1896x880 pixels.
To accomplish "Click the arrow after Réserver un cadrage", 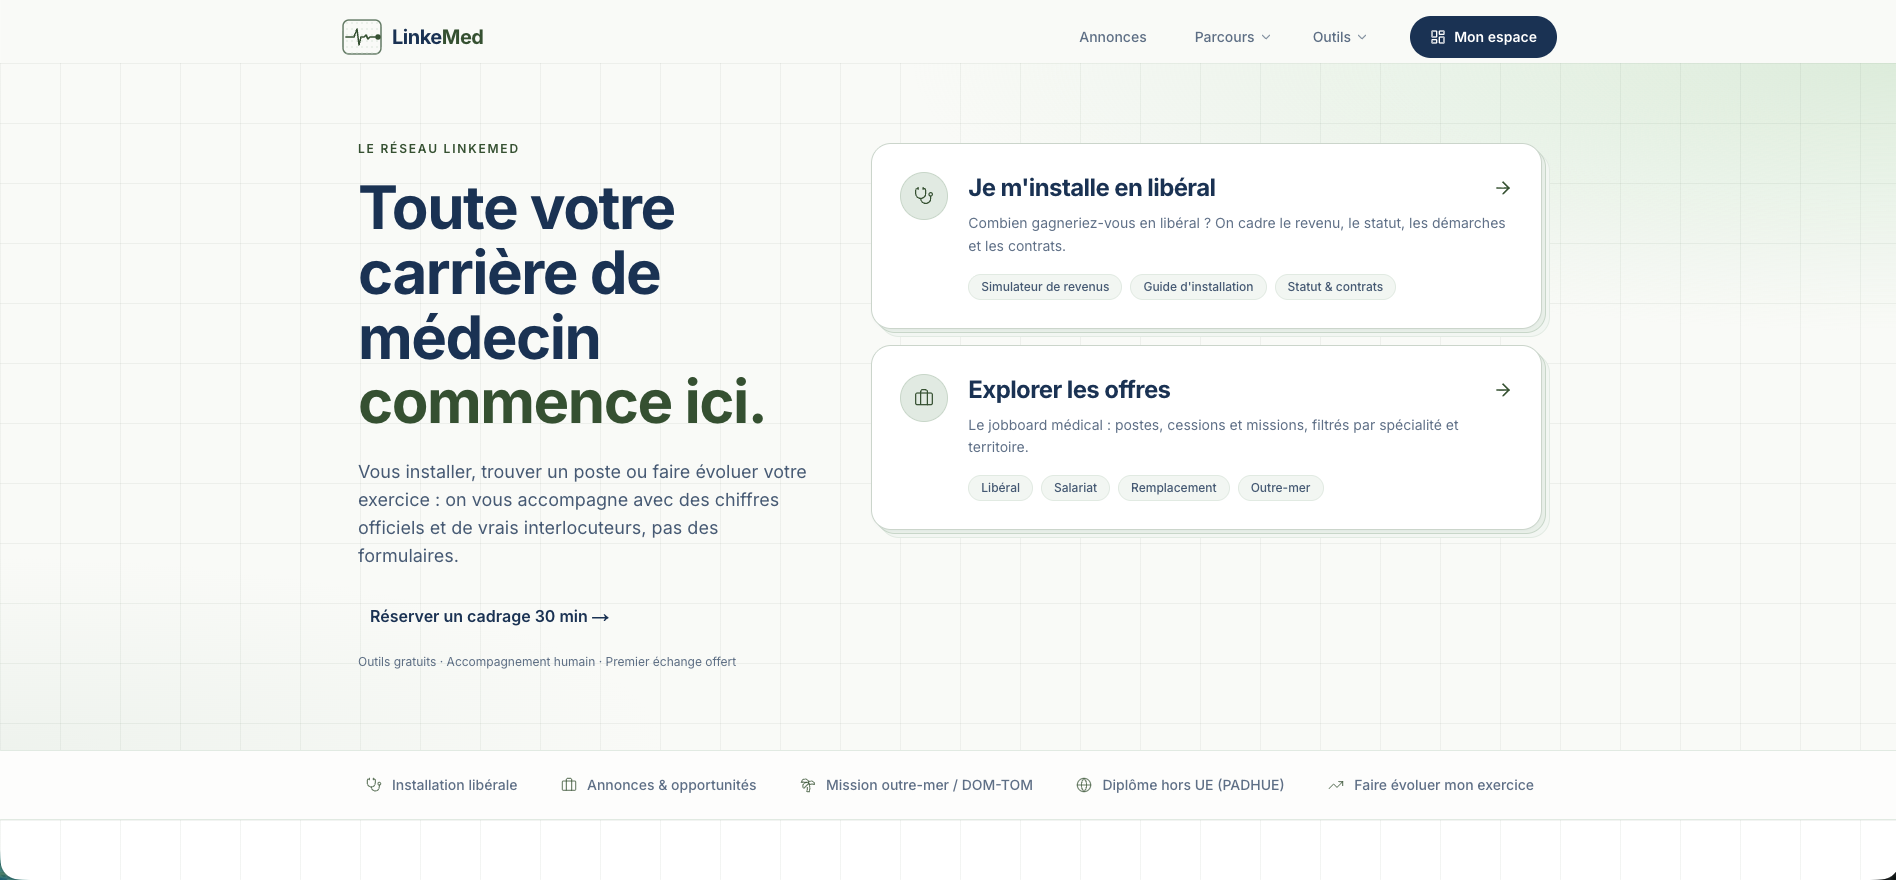I will point(600,618).
